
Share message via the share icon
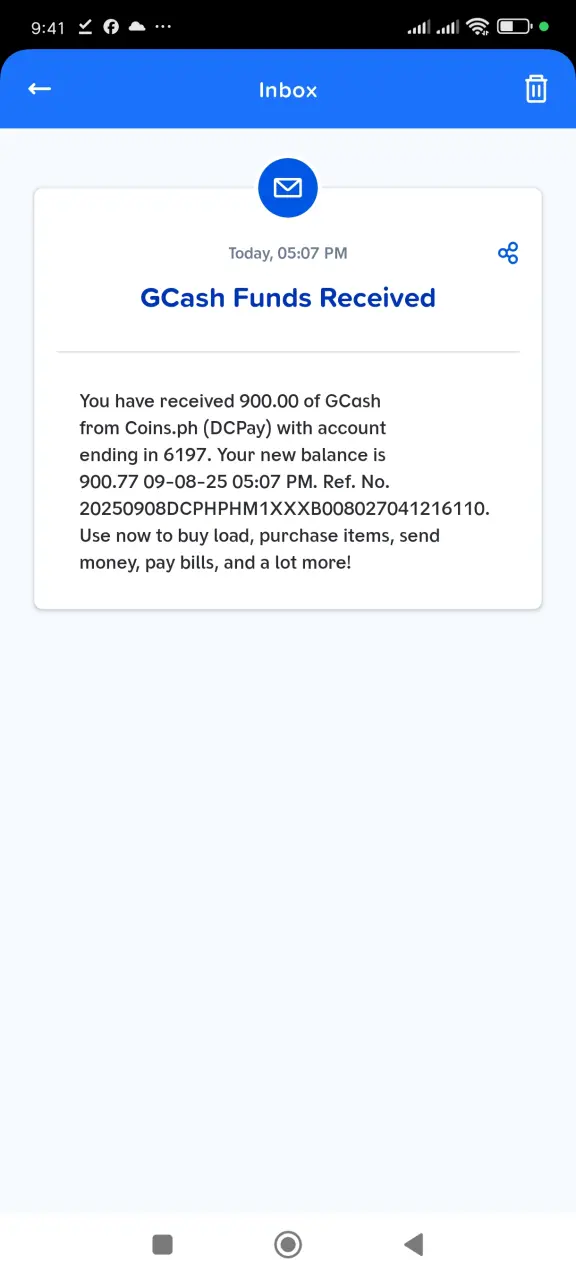click(x=508, y=253)
